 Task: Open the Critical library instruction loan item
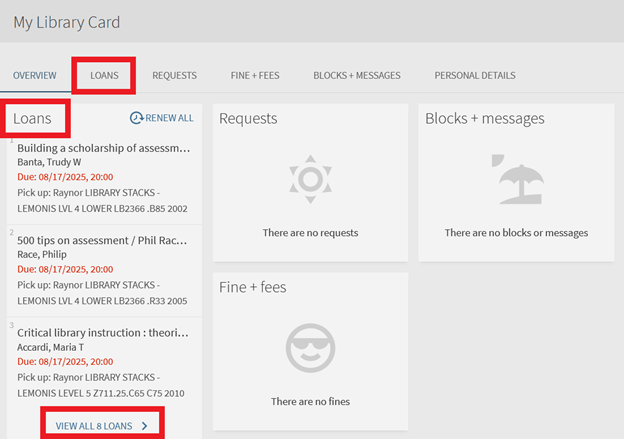[103, 334]
